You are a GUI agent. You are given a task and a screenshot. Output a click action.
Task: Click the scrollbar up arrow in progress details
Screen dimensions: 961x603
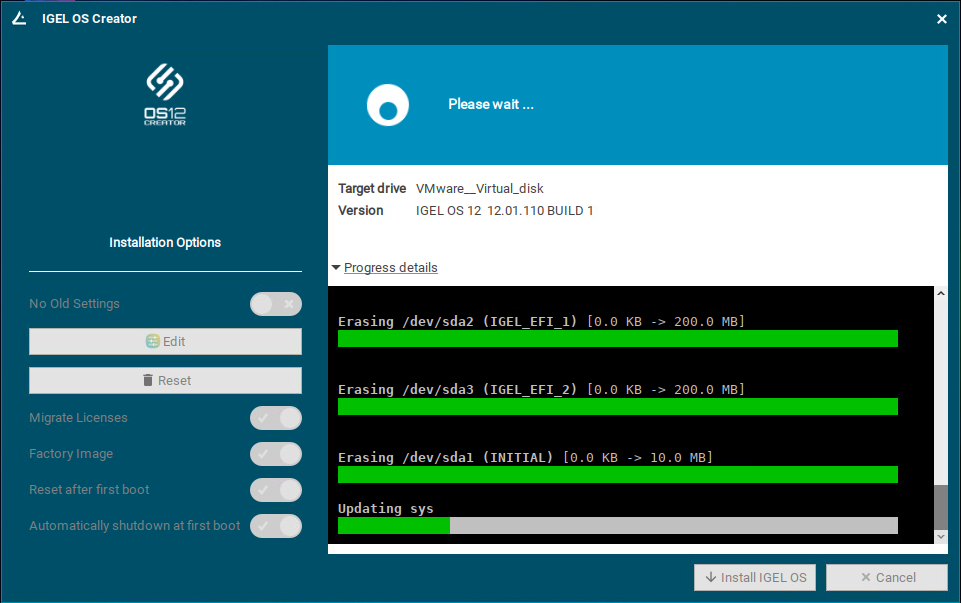pyautogui.click(x=940, y=292)
